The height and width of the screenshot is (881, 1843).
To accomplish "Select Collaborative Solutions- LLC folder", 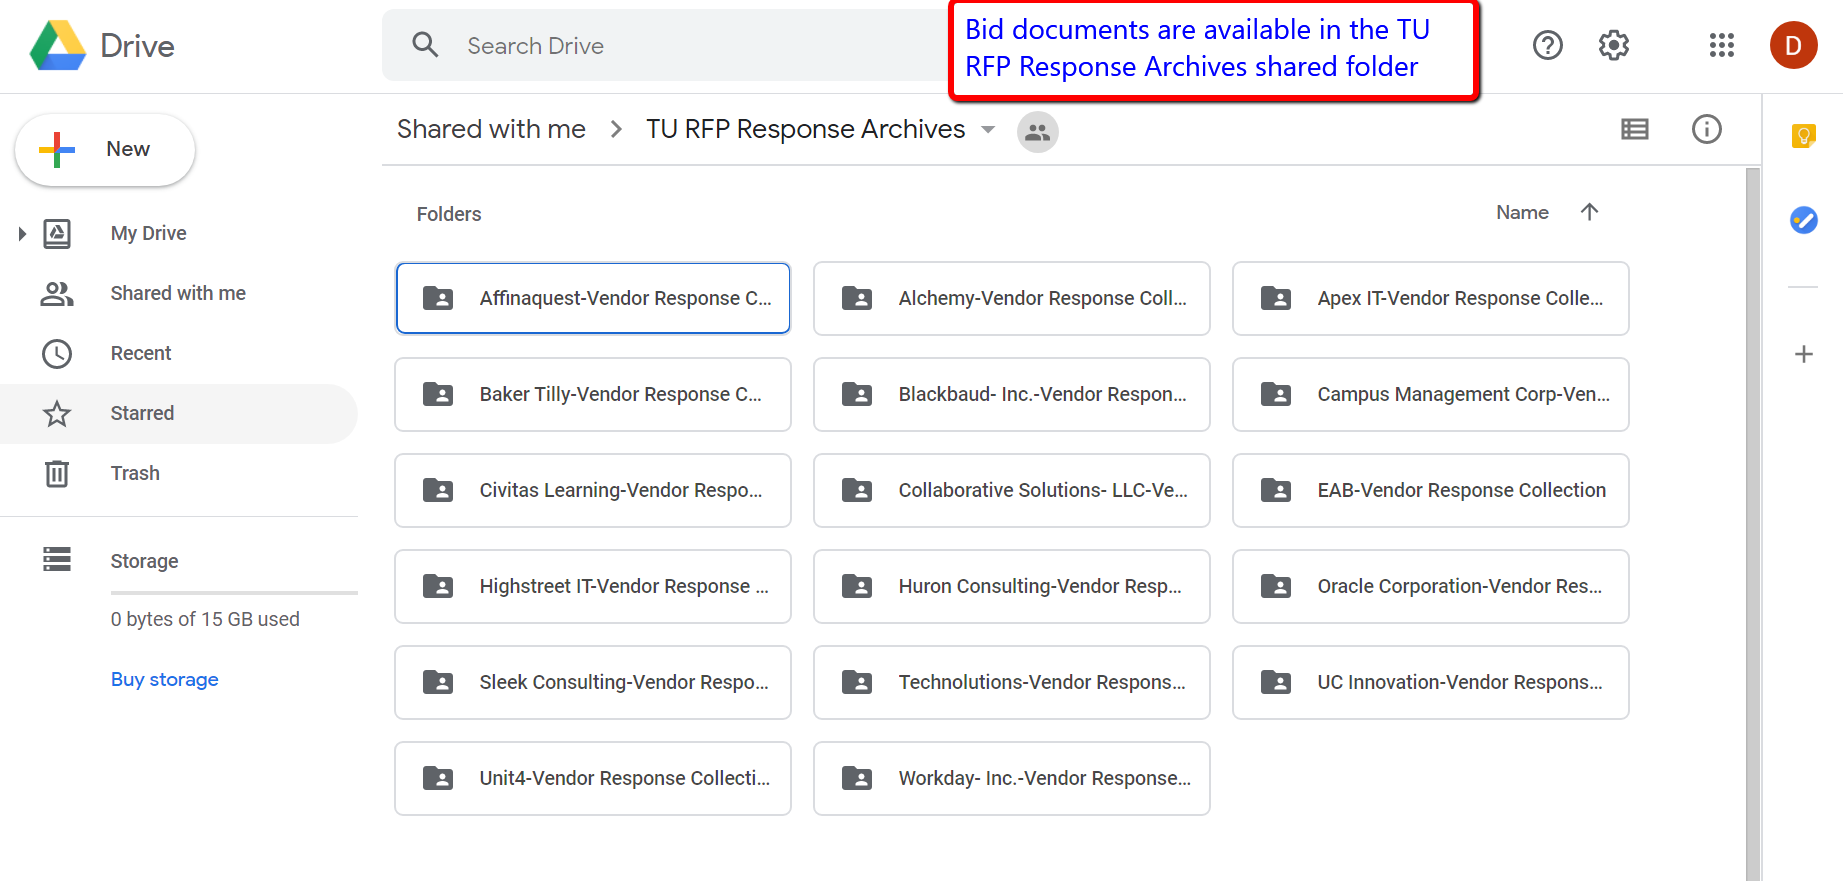I will click(x=1012, y=490).
